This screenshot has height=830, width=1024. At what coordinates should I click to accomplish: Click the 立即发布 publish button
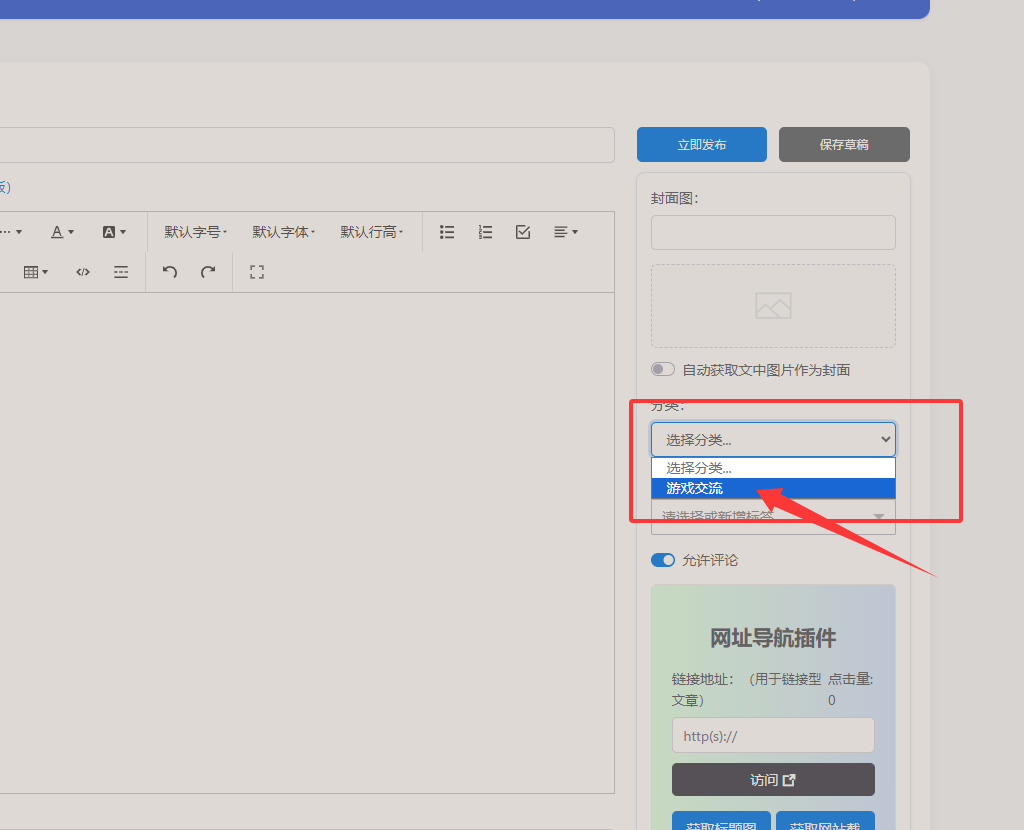[x=702, y=144]
